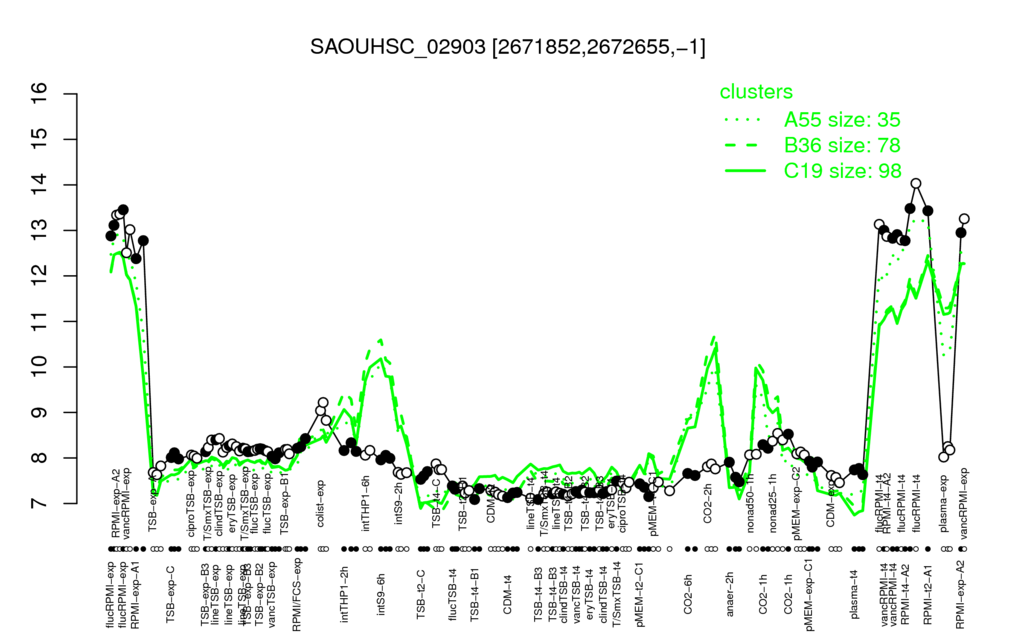
Task: Click the x-axis label pMEM-exp-C1
Action: coord(810,594)
